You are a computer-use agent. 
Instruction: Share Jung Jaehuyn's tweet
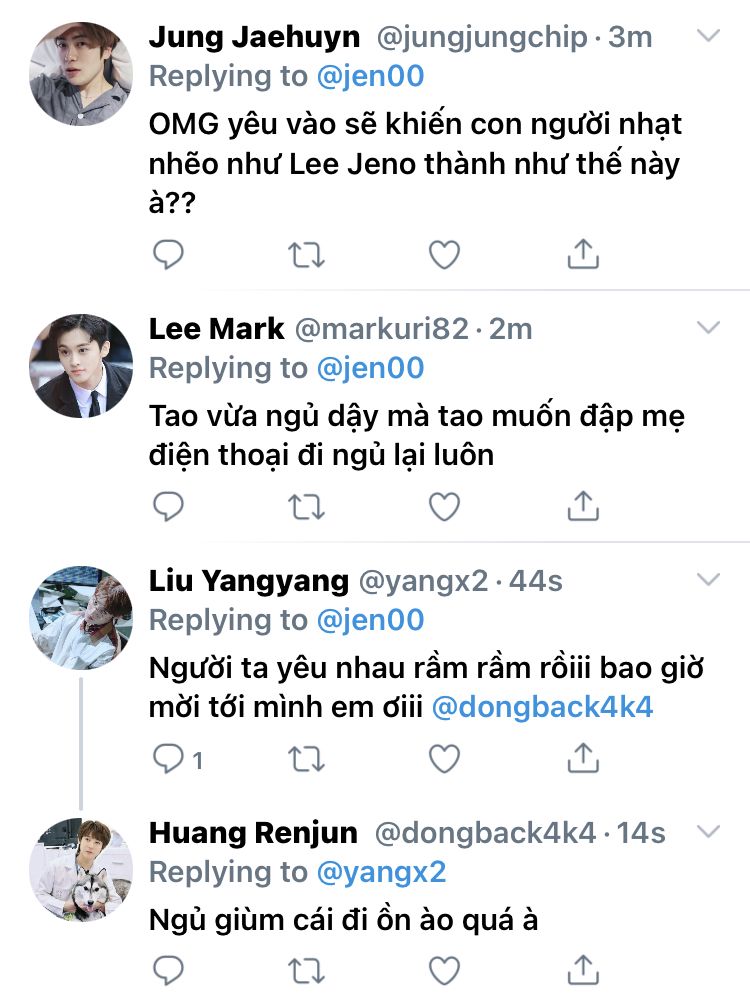[x=582, y=255]
